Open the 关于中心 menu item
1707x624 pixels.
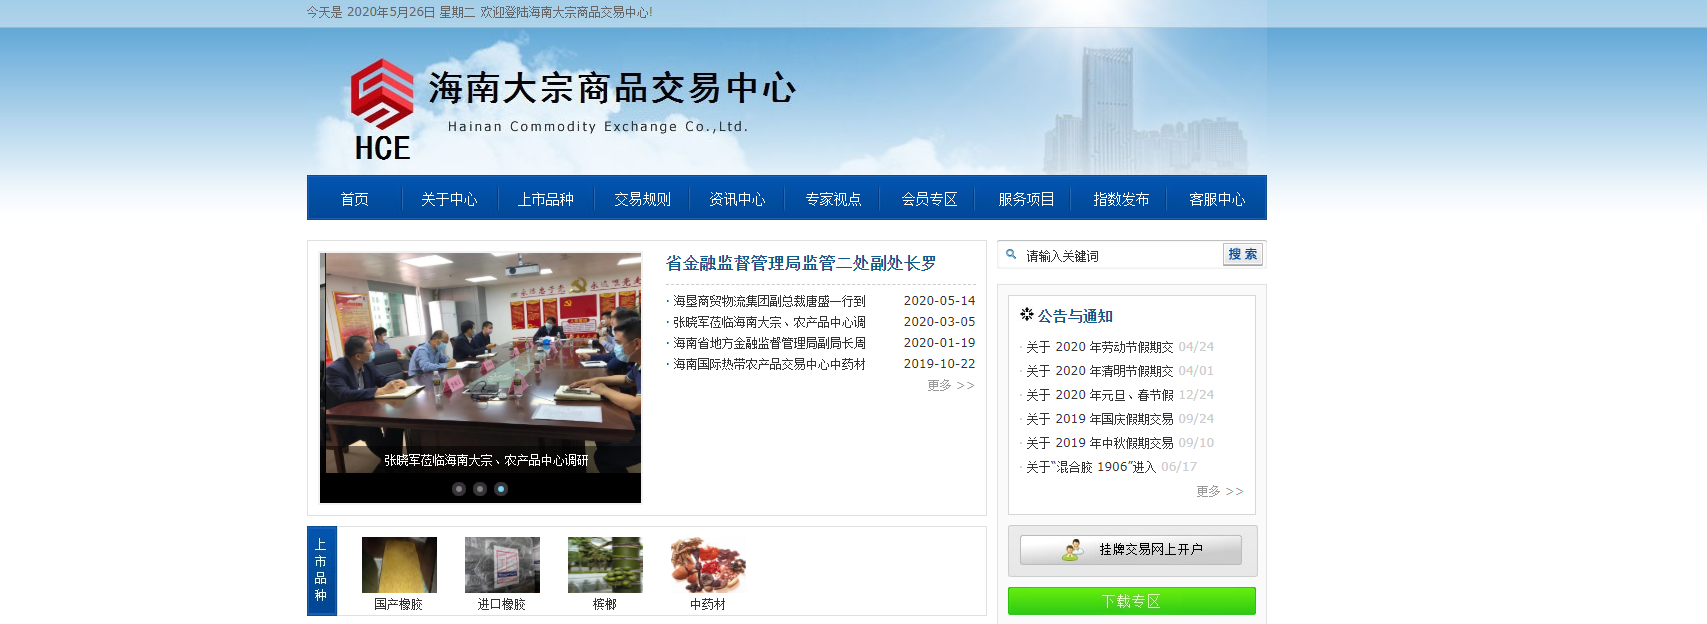[449, 199]
